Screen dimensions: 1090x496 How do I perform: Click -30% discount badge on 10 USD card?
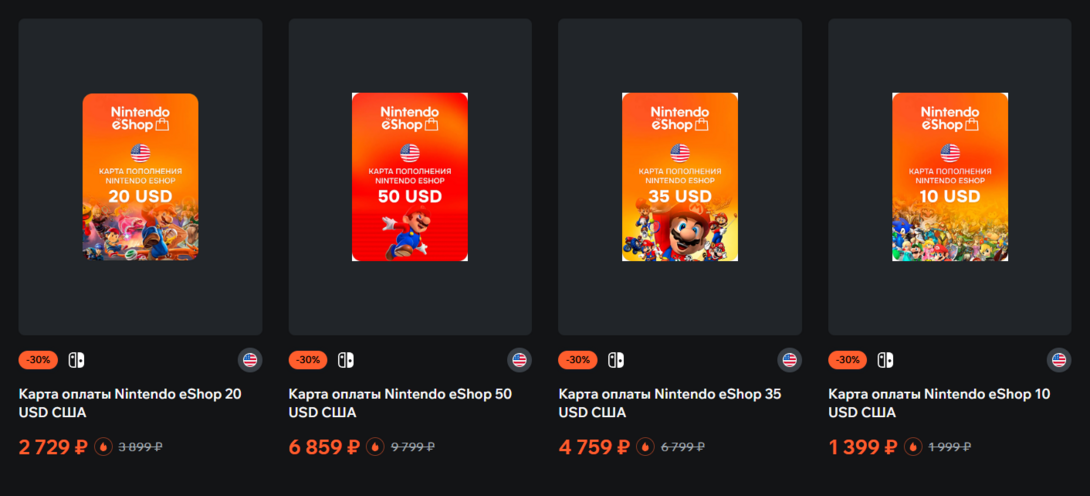pyautogui.click(x=847, y=360)
